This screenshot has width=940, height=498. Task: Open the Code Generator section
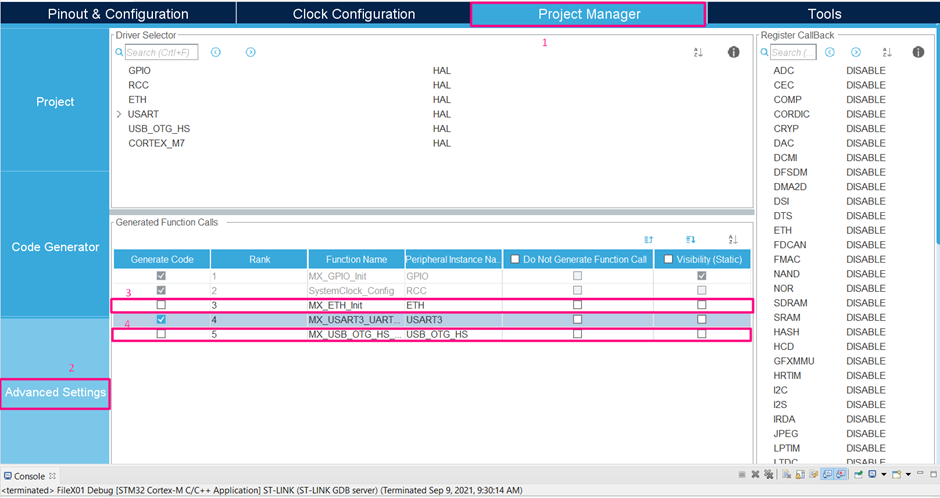coord(55,246)
